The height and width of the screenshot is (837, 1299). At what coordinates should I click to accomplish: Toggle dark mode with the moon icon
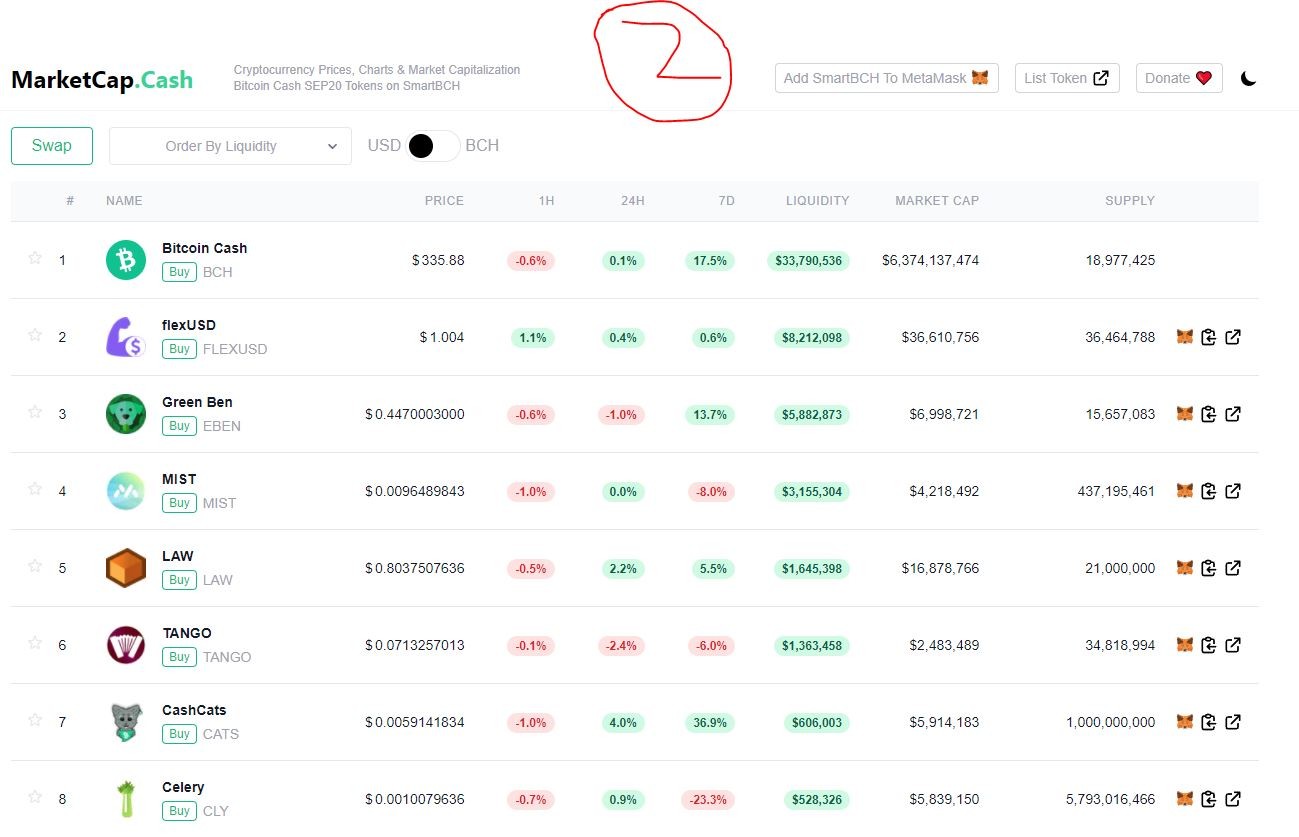[x=1248, y=78]
